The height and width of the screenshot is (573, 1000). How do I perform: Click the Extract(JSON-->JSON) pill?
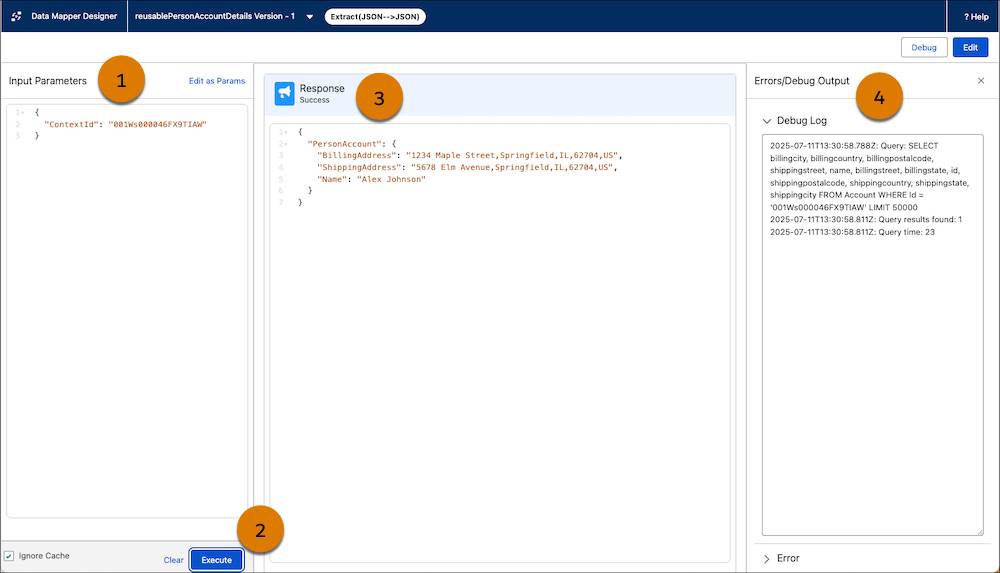pyautogui.click(x=375, y=17)
